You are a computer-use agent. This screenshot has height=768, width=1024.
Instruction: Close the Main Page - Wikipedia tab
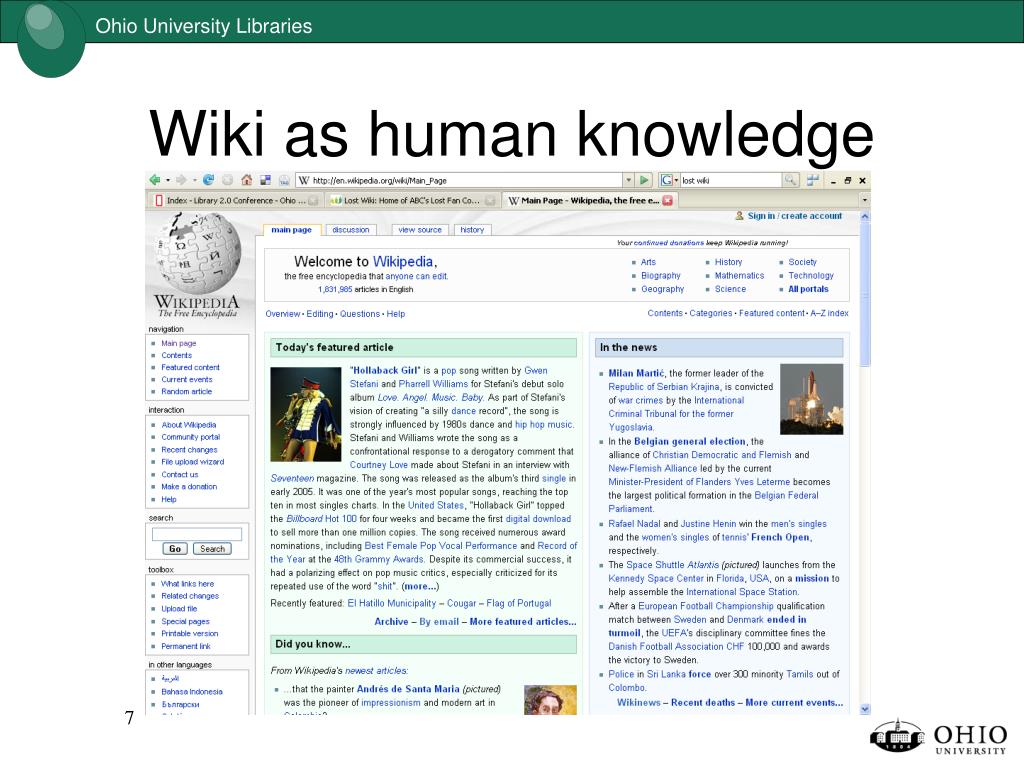pos(667,200)
